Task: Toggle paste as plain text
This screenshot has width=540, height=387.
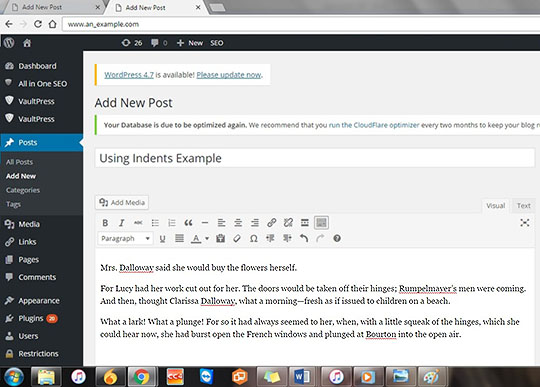Action: pyautogui.click(x=220, y=238)
